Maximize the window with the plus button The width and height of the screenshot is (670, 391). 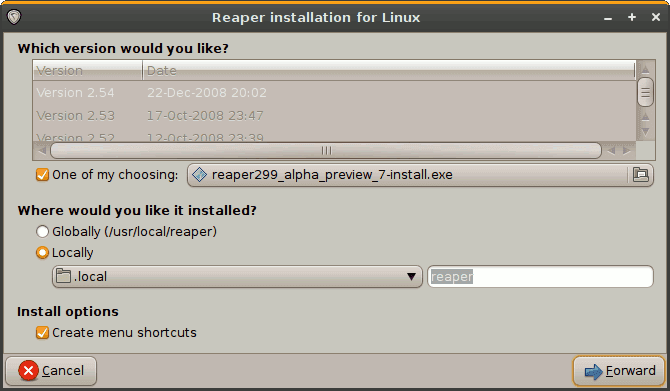point(632,17)
